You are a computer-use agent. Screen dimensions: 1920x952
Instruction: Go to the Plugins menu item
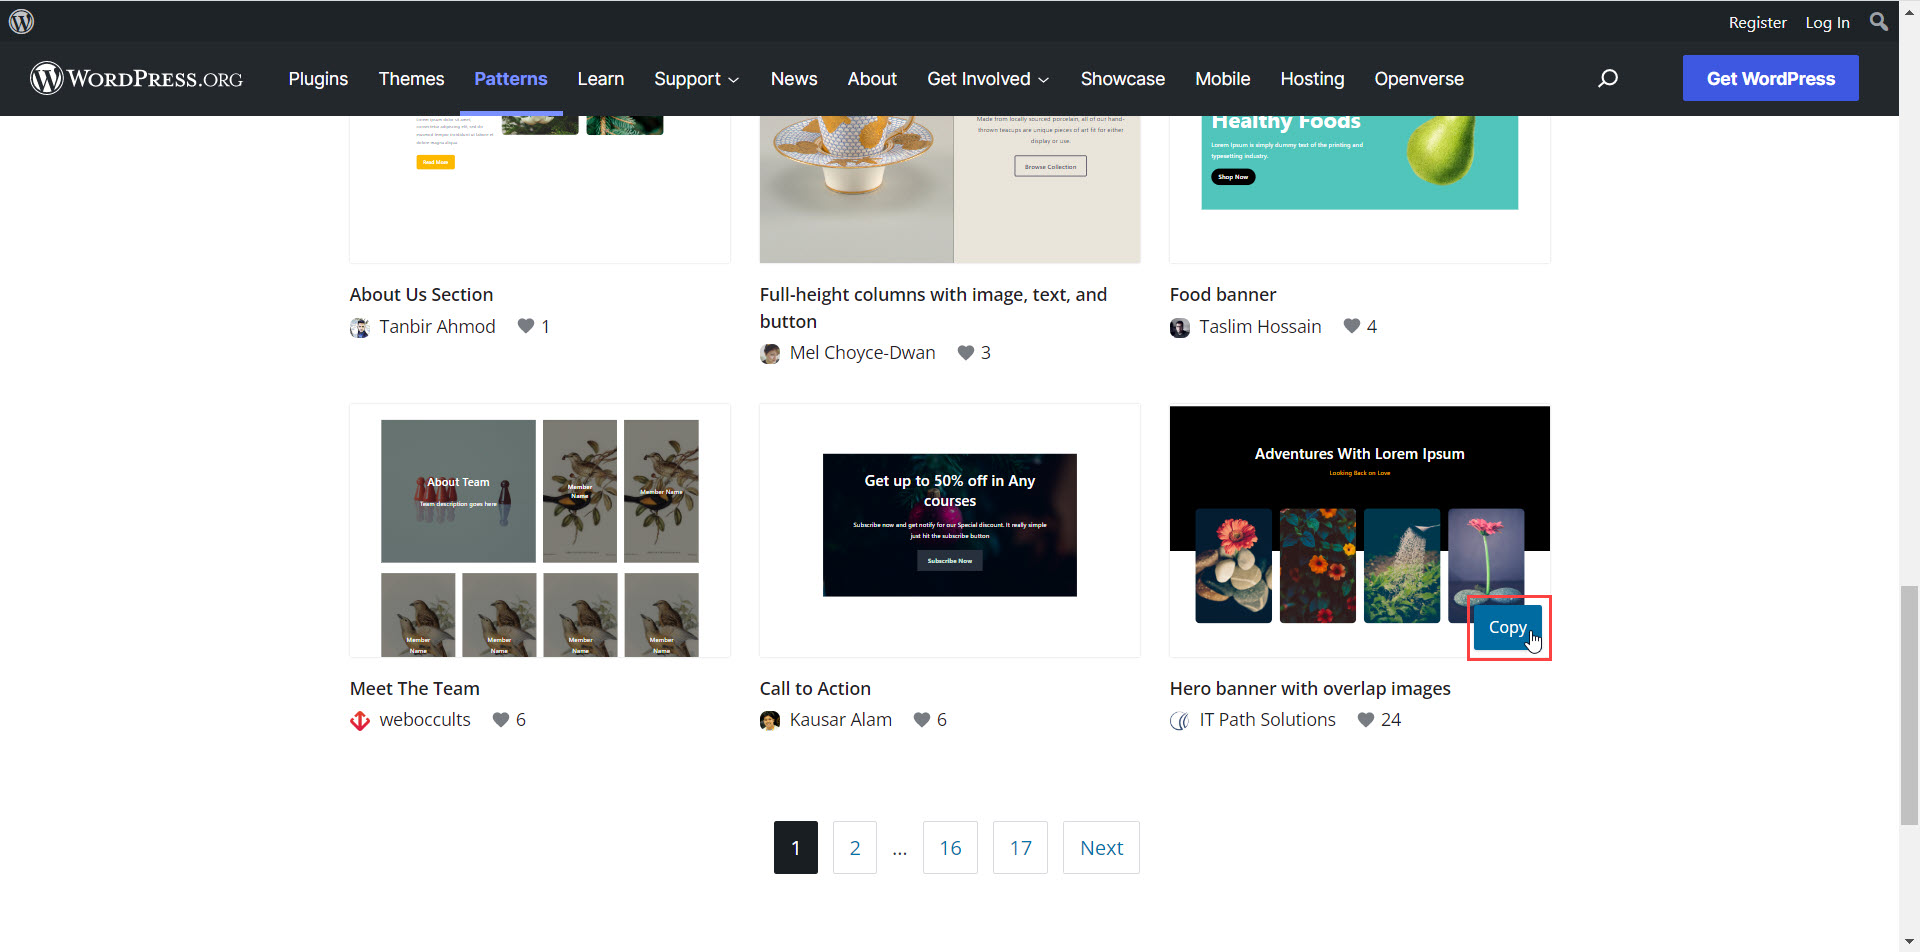pyautogui.click(x=318, y=79)
